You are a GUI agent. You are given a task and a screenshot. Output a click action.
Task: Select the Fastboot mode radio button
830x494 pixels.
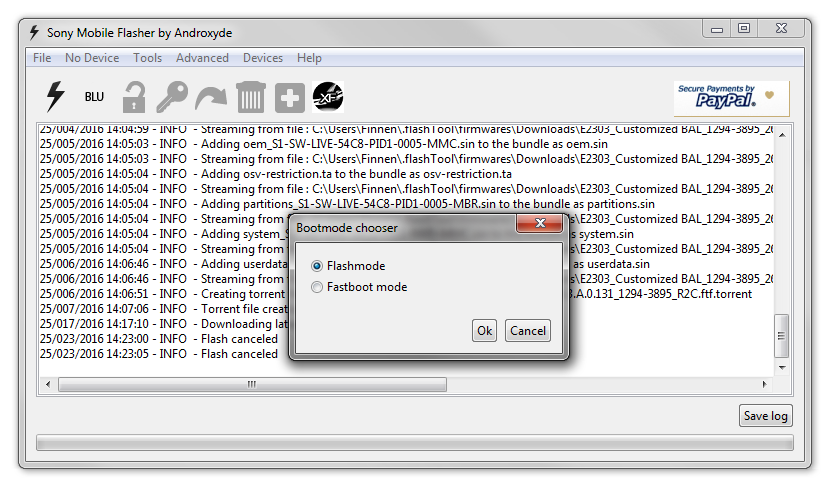317,287
